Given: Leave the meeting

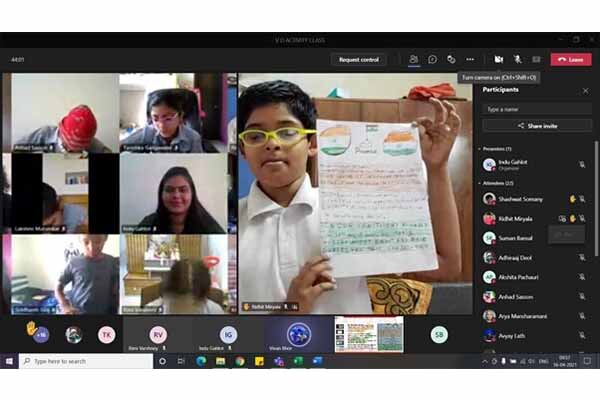Looking at the screenshot, I should pos(571,60).
